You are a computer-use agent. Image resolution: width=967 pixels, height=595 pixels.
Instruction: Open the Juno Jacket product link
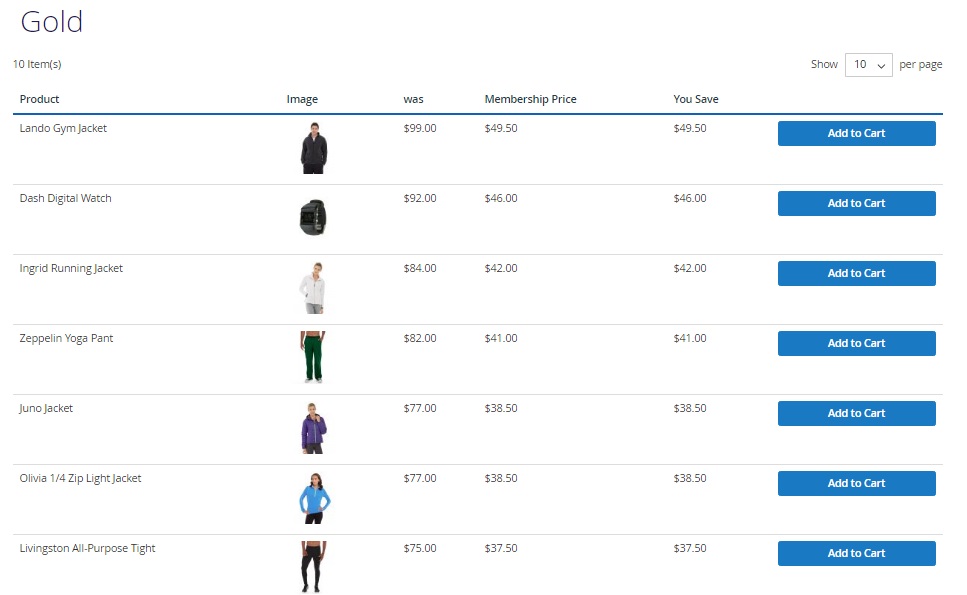(x=46, y=408)
